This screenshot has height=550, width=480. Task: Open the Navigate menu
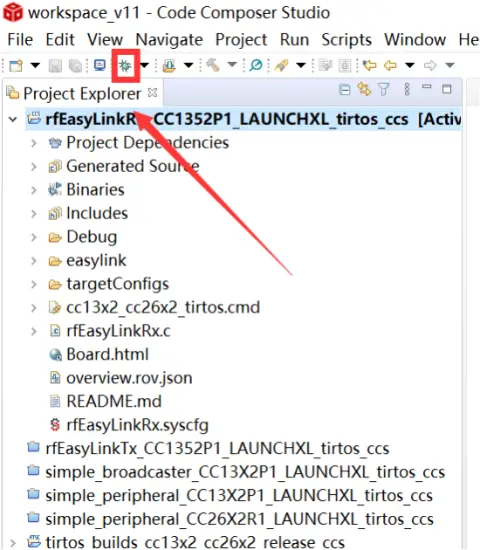tap(169, 39)
